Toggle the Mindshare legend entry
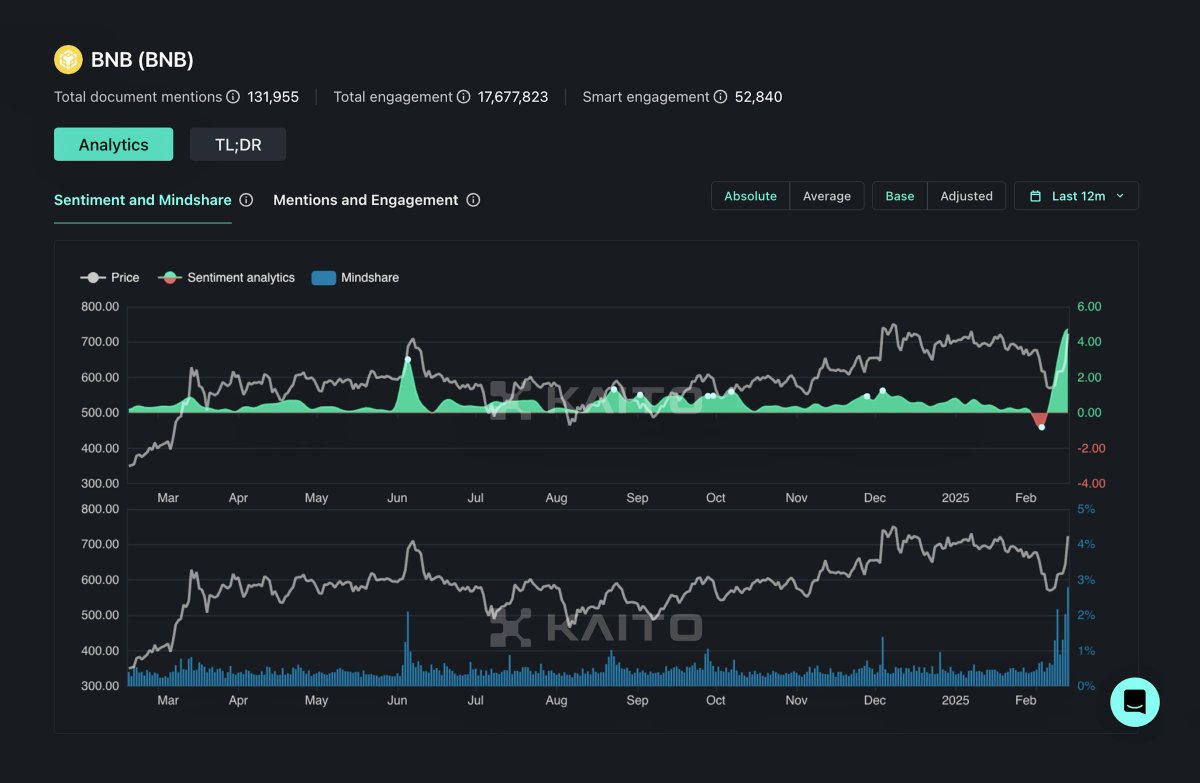The height and width of the screenshot is (783, 1200). click(353, 277)
